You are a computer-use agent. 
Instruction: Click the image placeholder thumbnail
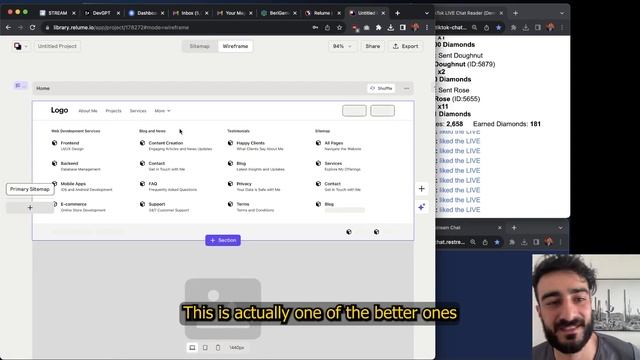click(223, 309)
